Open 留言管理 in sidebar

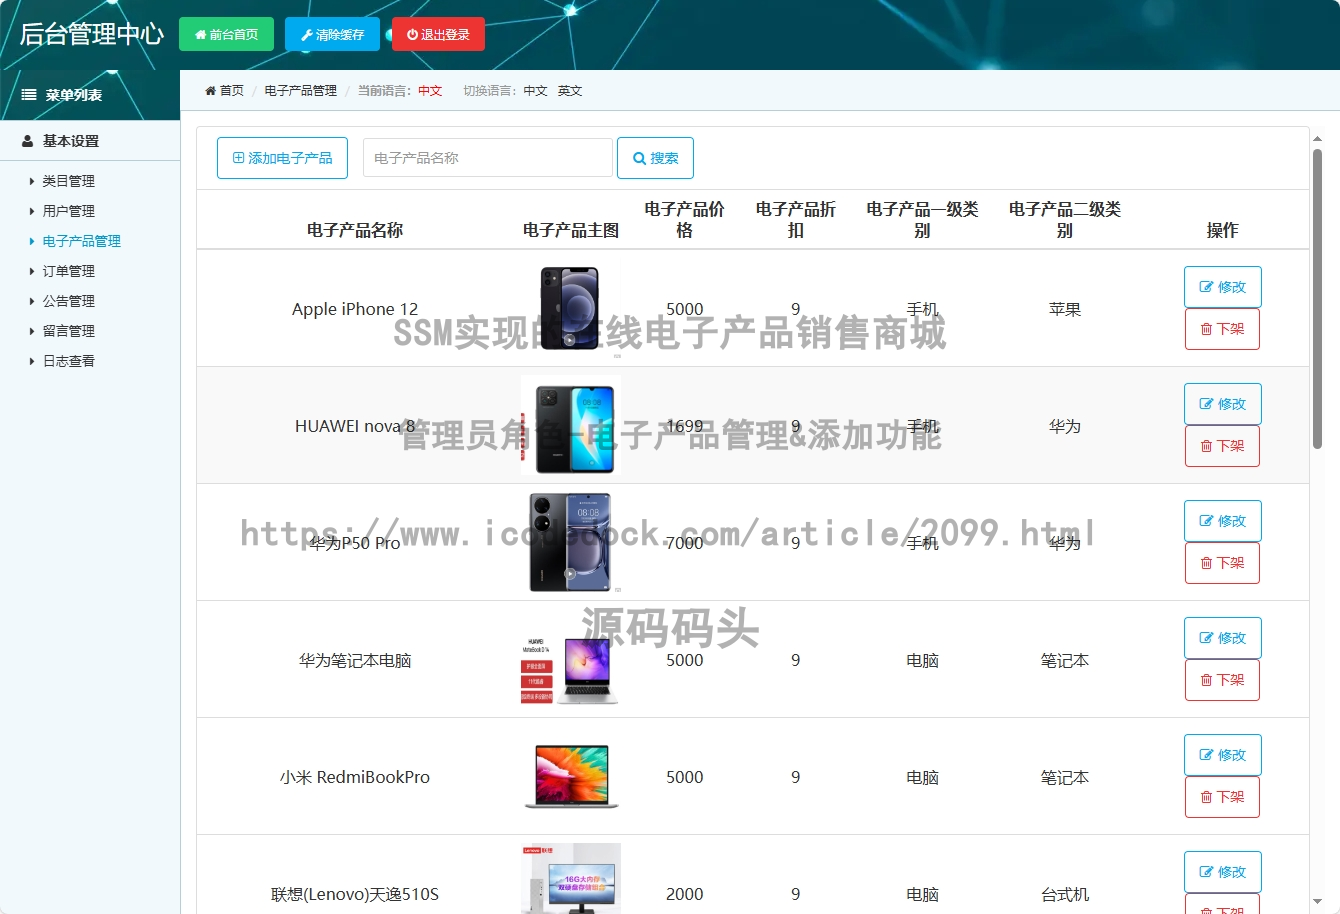click(69, 331)
